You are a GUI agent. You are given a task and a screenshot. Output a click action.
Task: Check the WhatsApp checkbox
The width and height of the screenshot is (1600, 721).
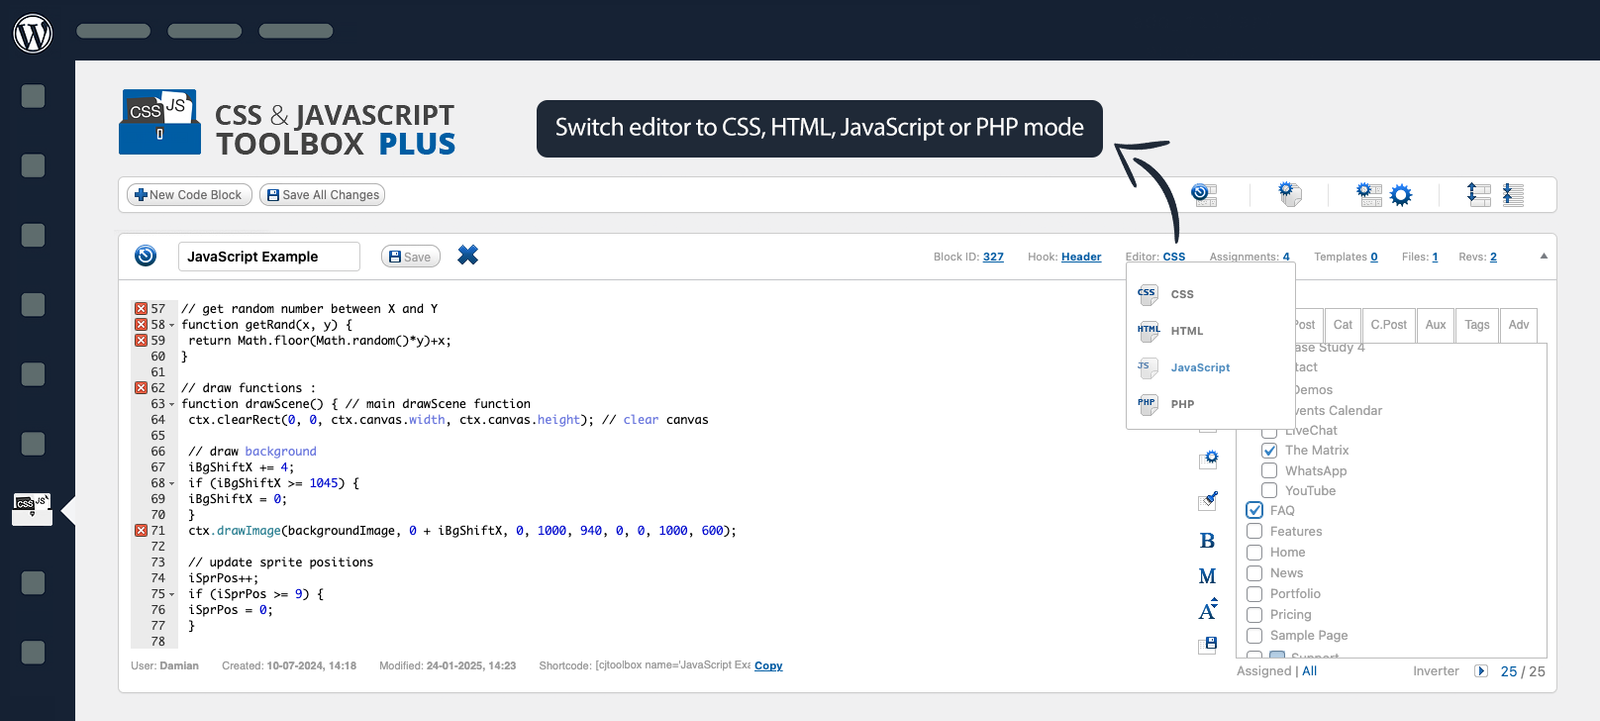click(1269, 470)
